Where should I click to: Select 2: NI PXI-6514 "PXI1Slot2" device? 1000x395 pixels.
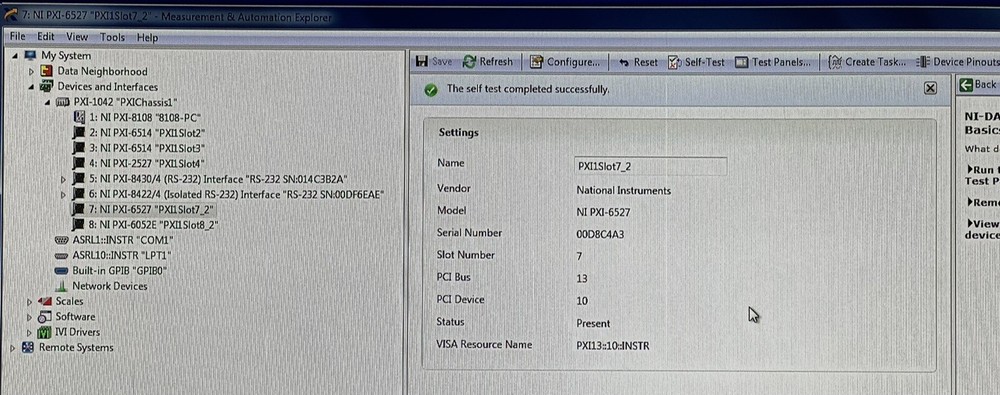(x=147, y=133)
